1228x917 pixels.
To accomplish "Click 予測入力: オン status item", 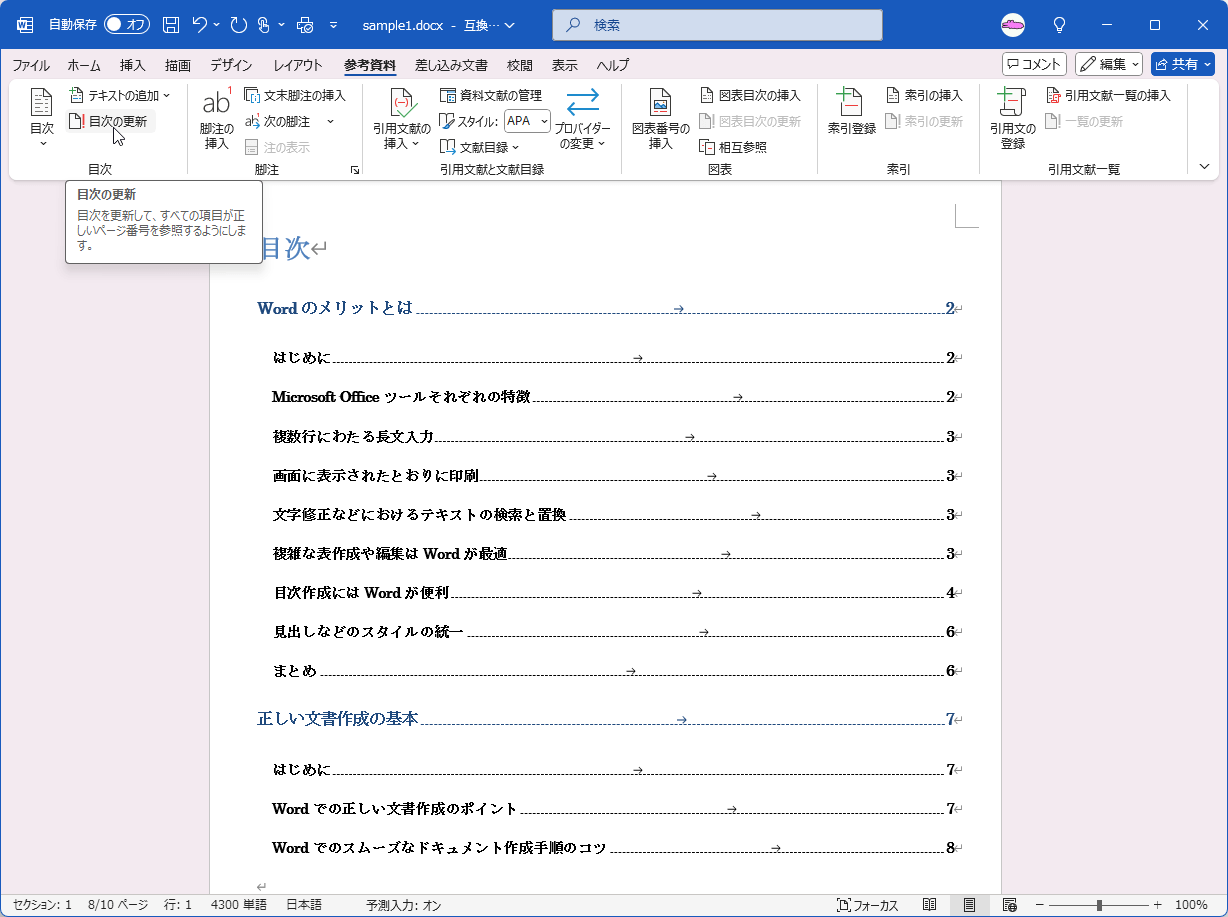I will [x=404, y=905].
